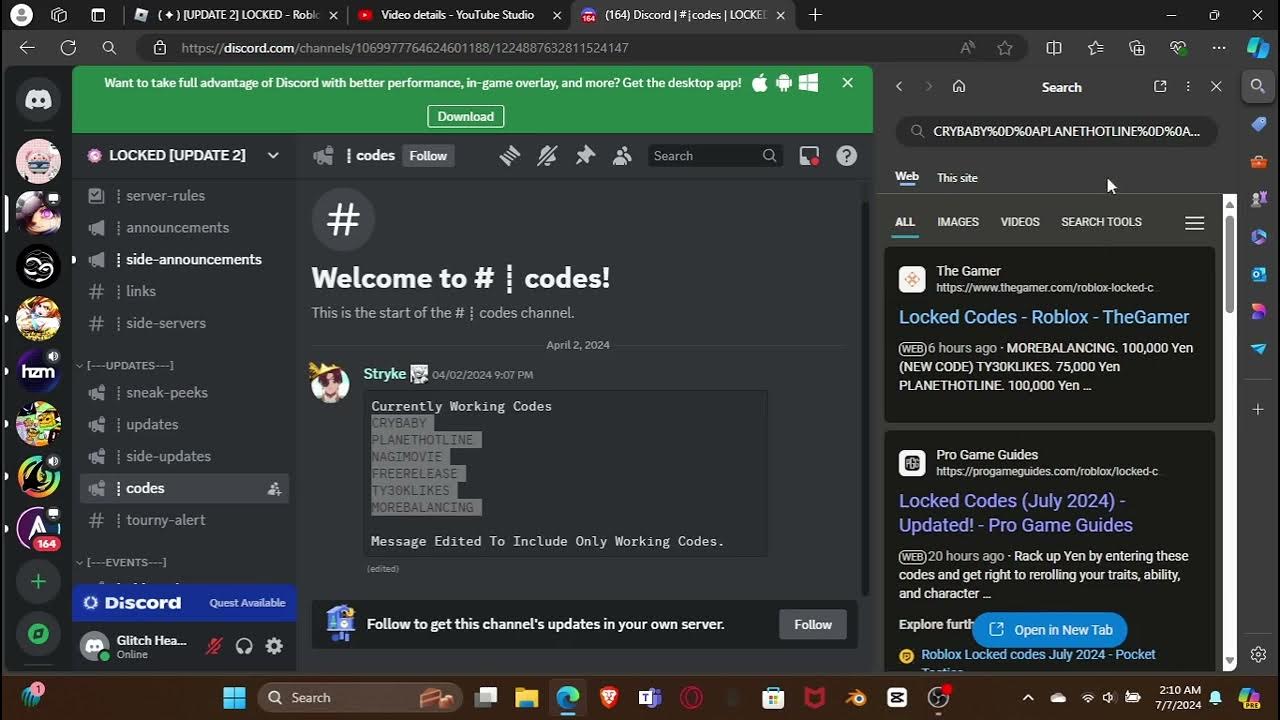The image size is (1280, 720).
Task: Open the hzm server icon
Action: 38,372
